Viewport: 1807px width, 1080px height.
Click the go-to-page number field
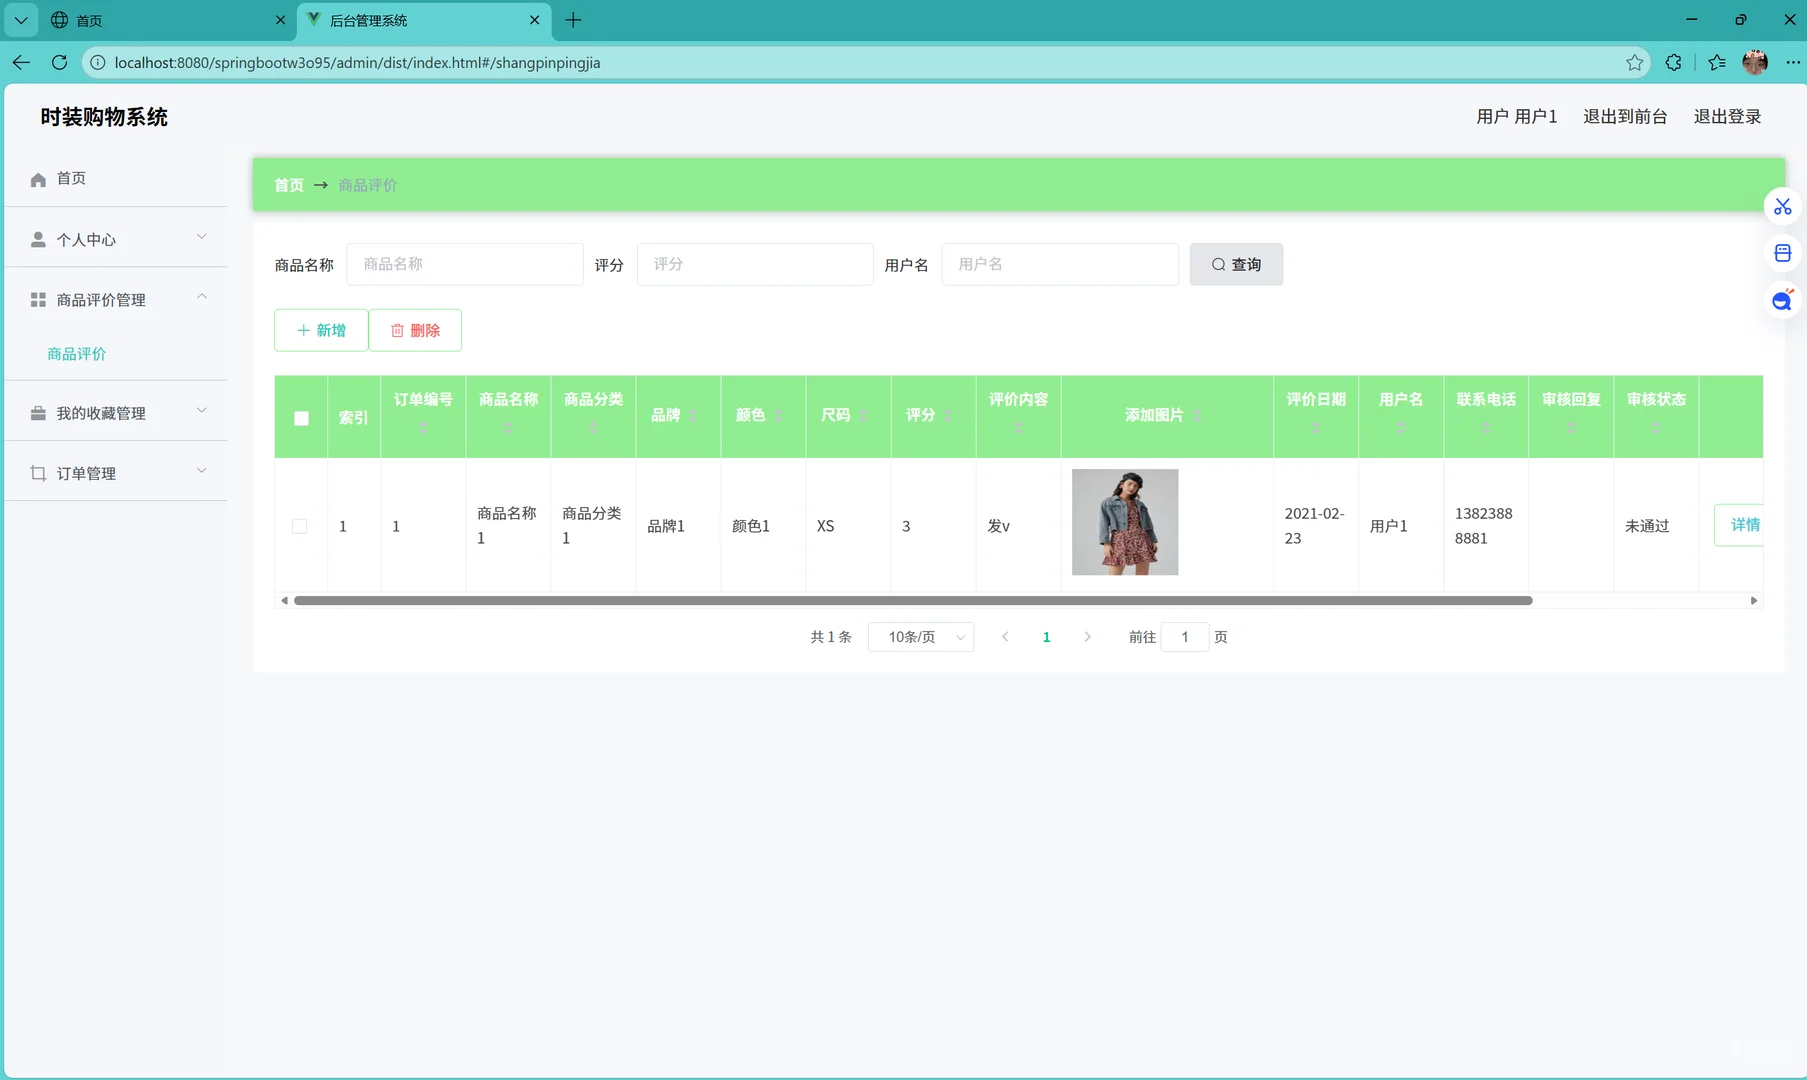pos(1185,637)
